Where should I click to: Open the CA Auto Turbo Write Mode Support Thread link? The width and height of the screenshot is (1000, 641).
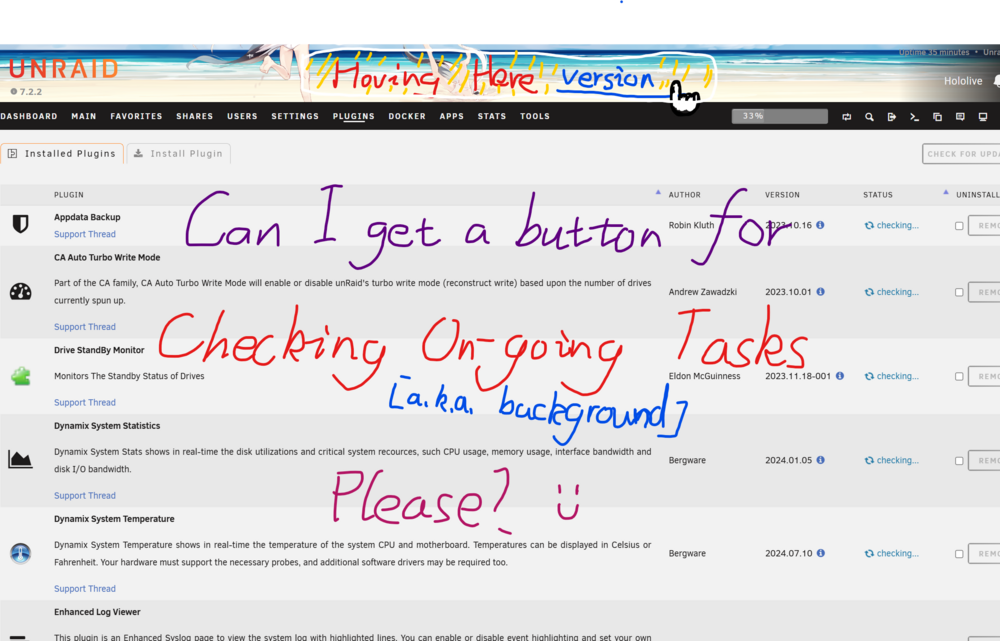(x=85, y=327)
